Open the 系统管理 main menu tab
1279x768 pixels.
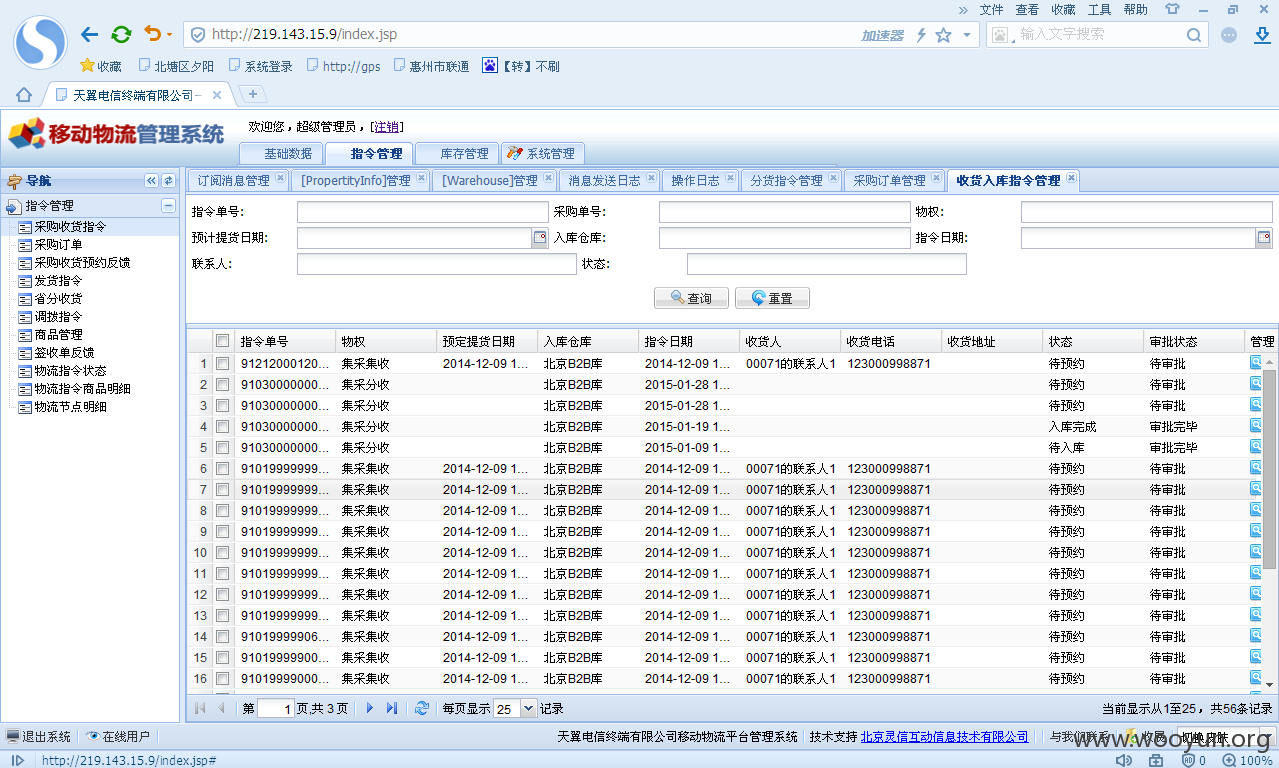tap(542, 153)
